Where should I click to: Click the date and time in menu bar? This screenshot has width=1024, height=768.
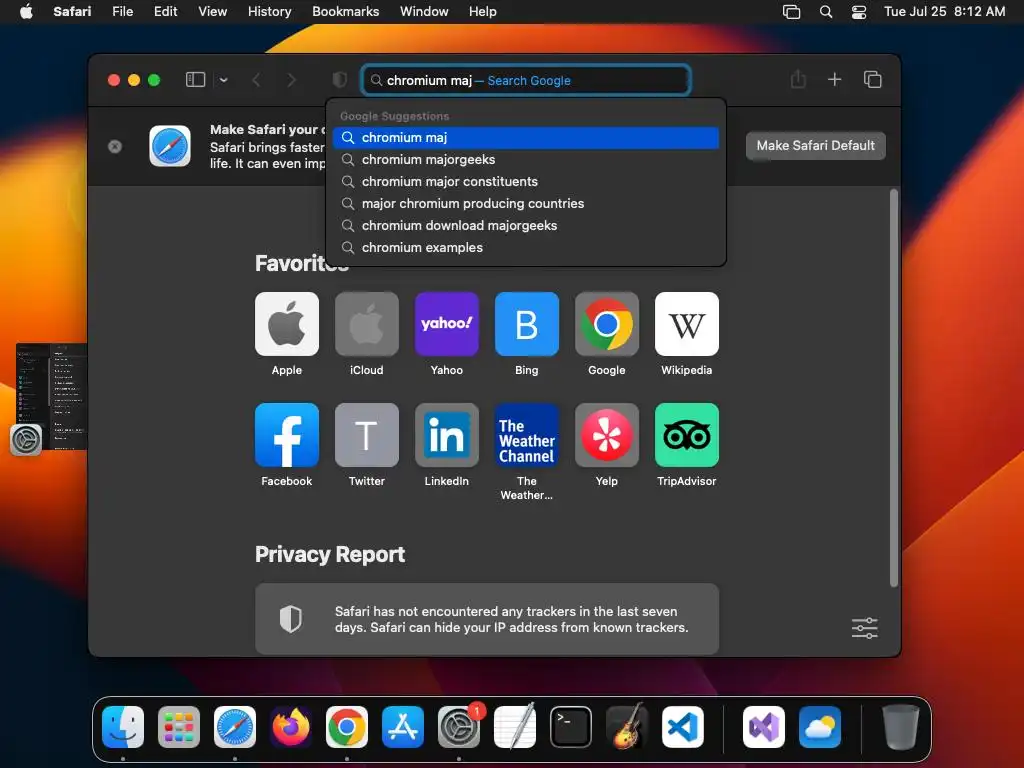pyautogui.click(x=944, y=12)
